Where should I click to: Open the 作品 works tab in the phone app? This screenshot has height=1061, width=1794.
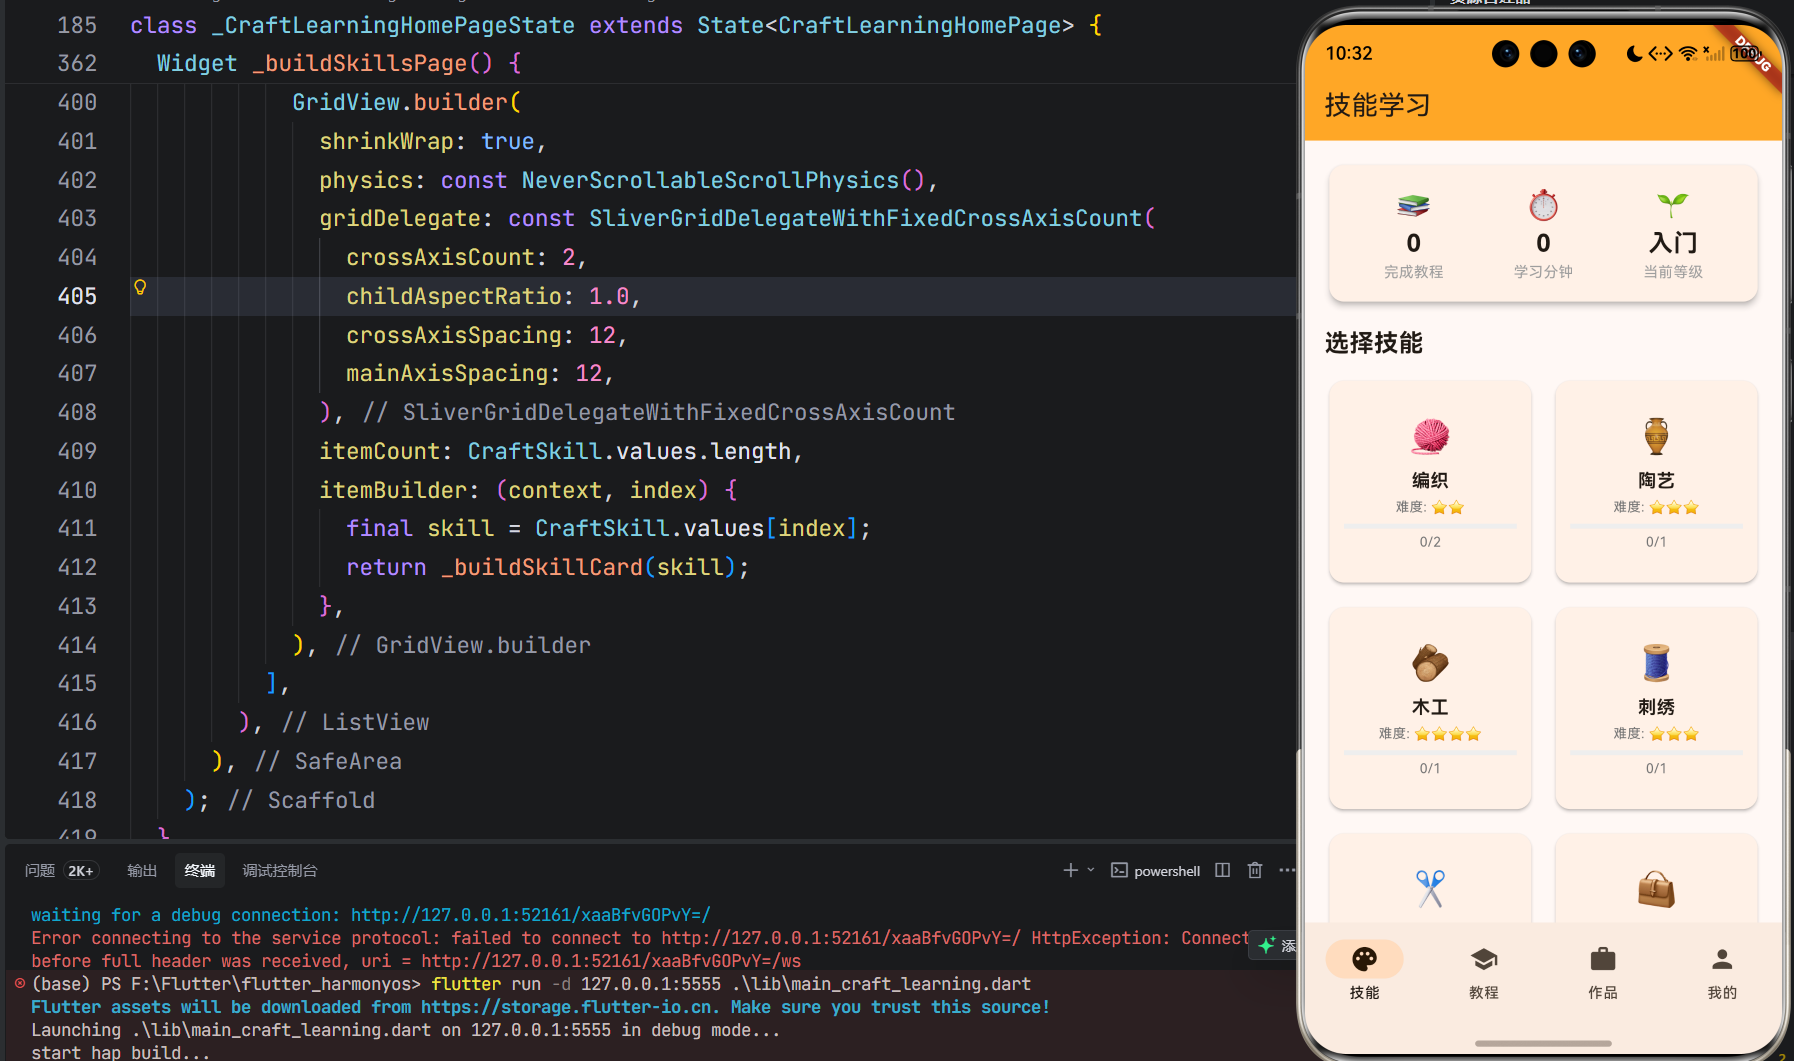coord(1603,971)
